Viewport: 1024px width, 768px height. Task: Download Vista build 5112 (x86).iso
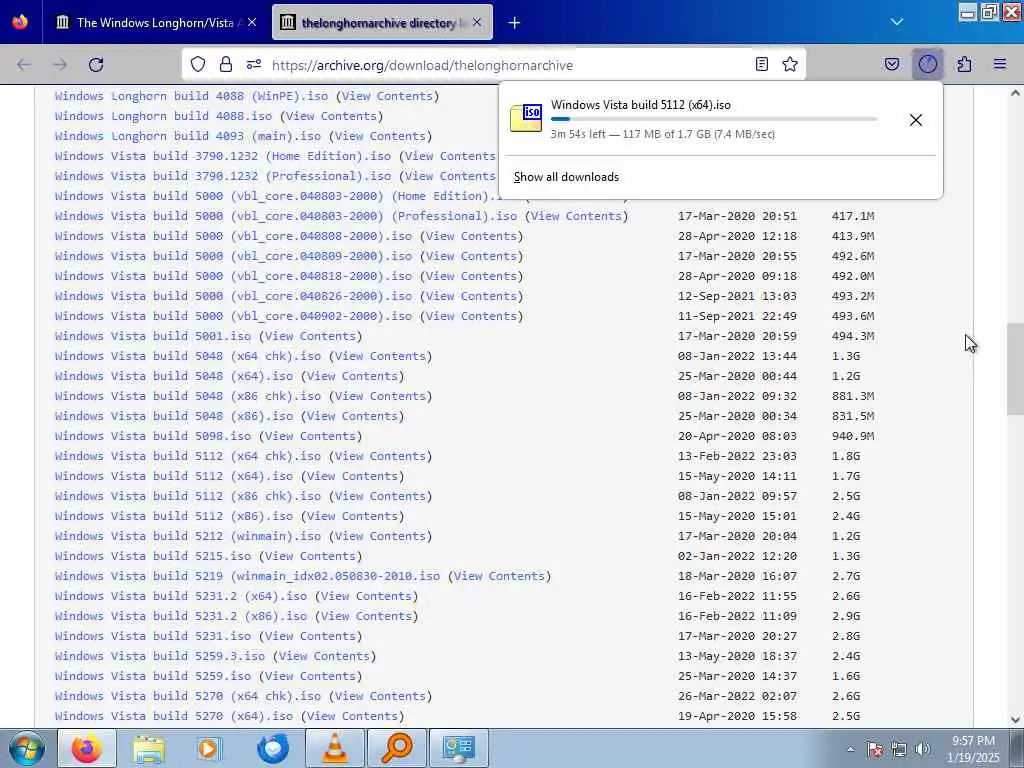tap(174, 517)
